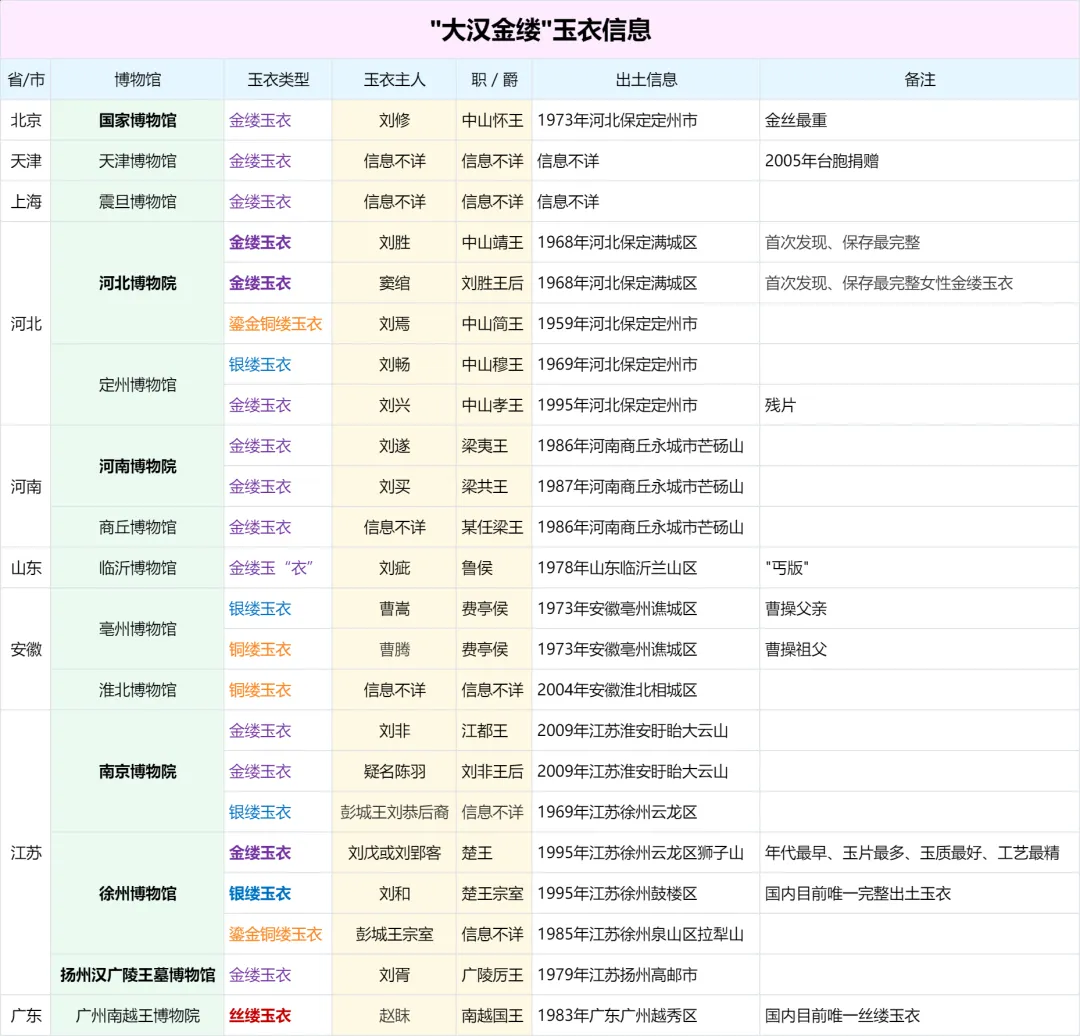Viewport: 1080px width, 1036px height.
Task: Select the 玉衣类型 column header
Action: [278, 80]
